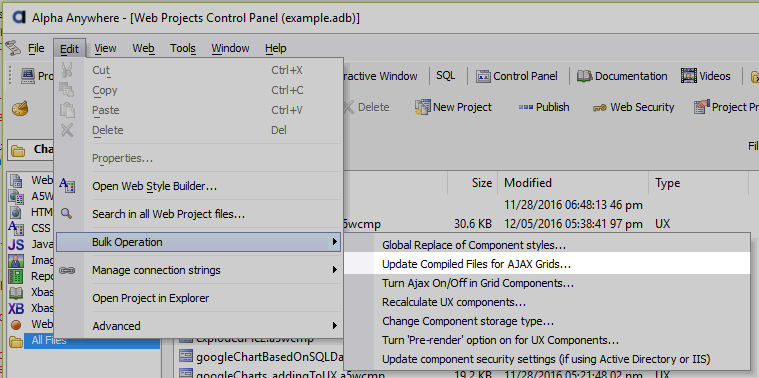Click Update component security settings entry
The height and width of the screenshot is (378, 759).
[x=547, y=359]
